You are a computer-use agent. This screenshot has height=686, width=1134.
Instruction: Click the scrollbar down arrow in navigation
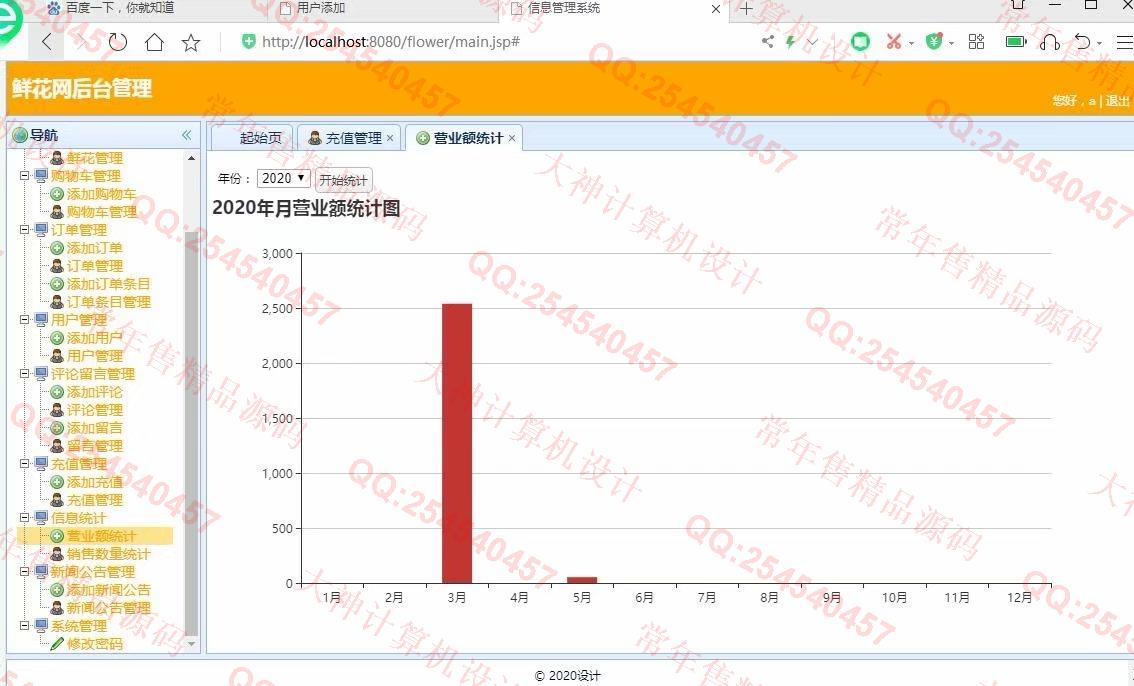tap(191, 643)
